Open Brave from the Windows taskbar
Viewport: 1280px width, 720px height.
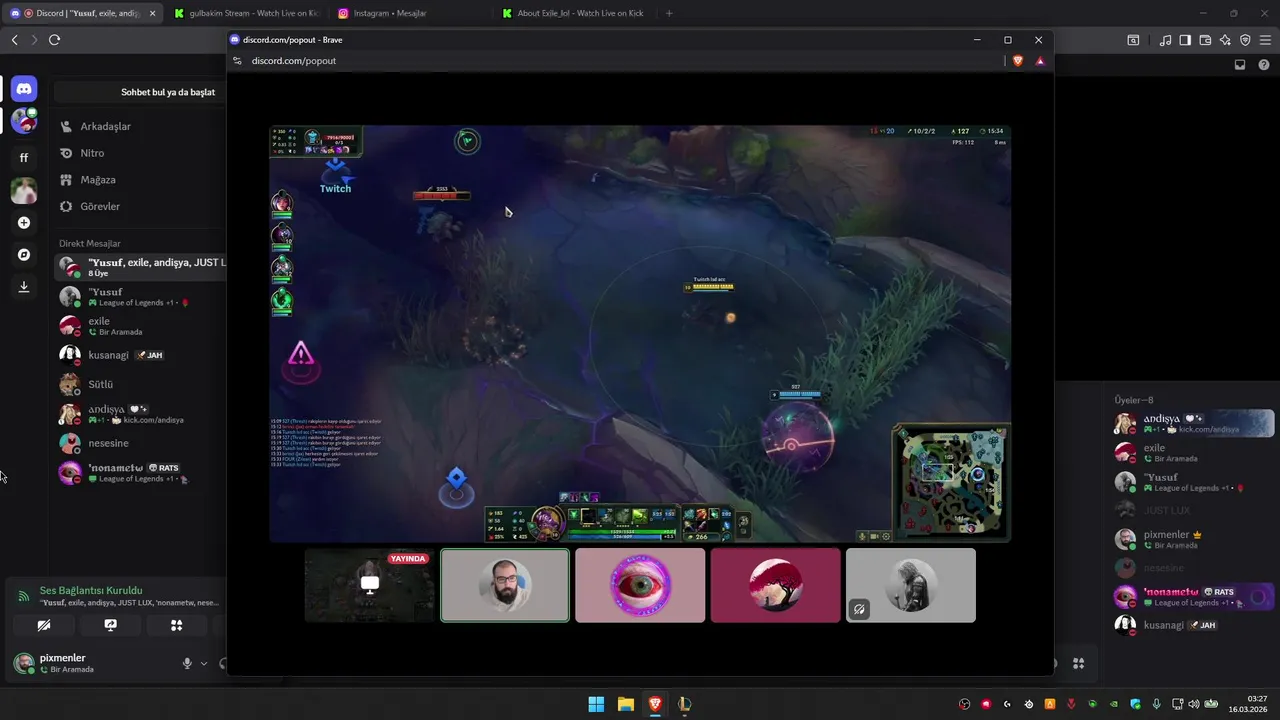point(655,704)
